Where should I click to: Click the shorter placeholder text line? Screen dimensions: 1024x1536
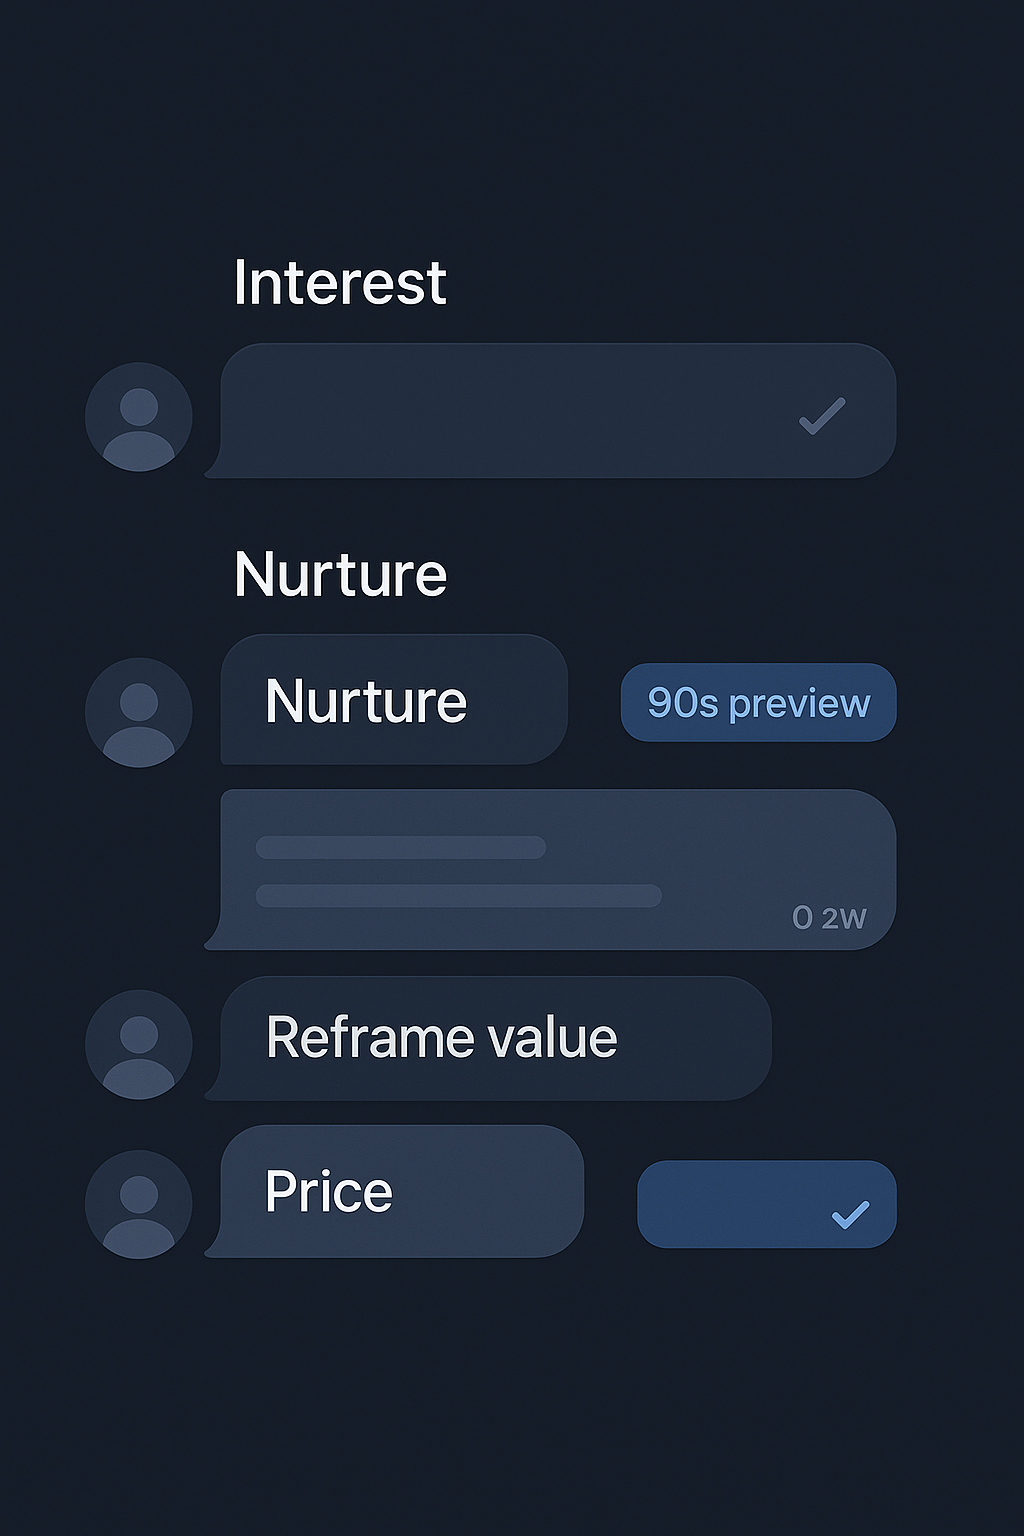coord(400,848)
